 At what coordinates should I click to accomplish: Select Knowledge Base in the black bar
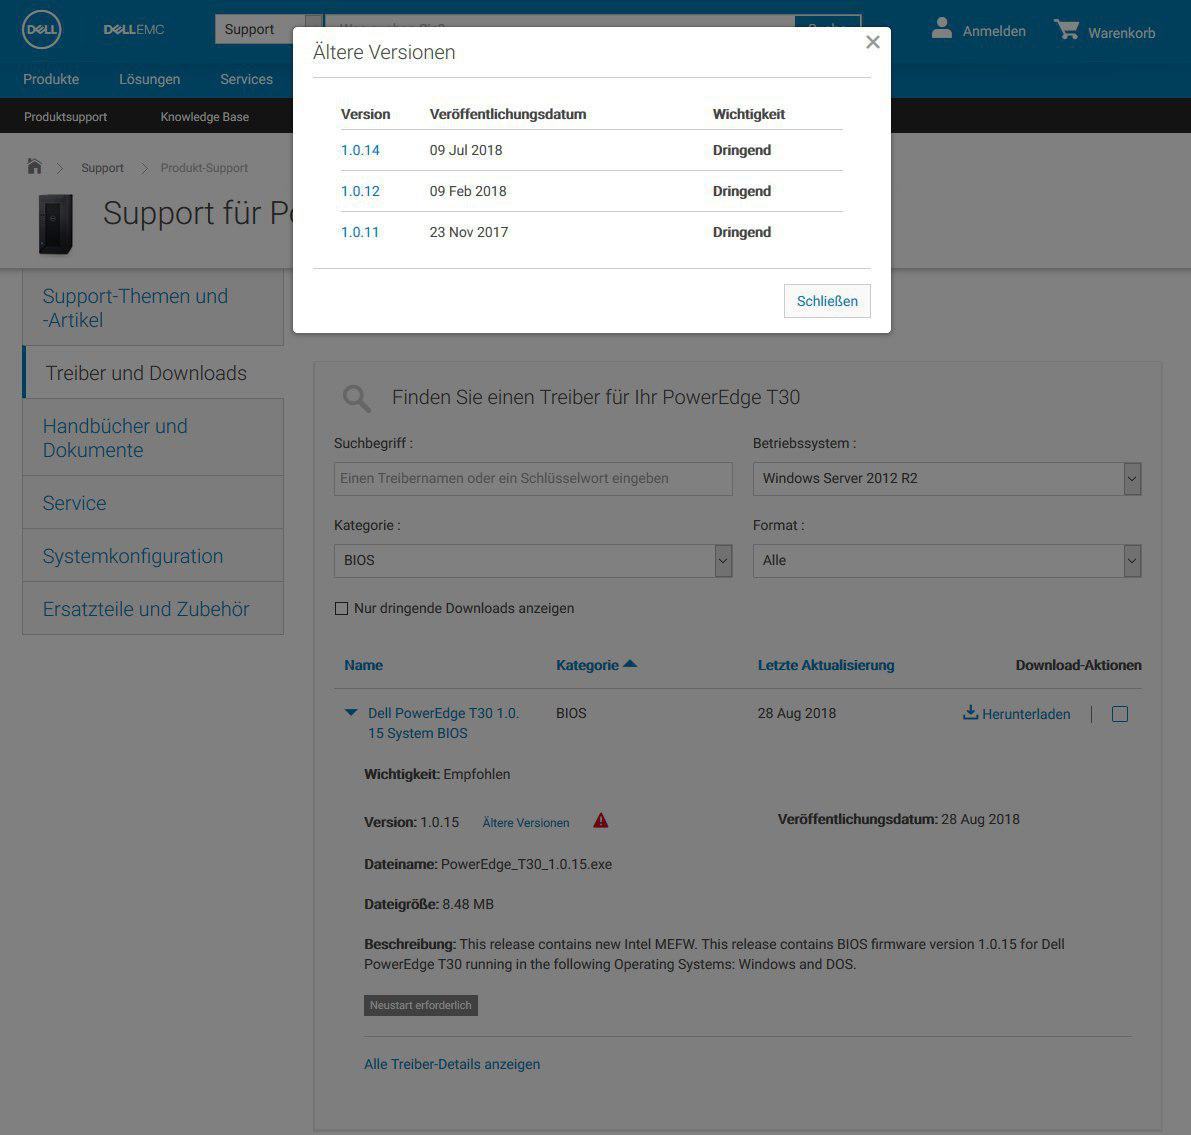pyautogui.click(x=204, y=117)
